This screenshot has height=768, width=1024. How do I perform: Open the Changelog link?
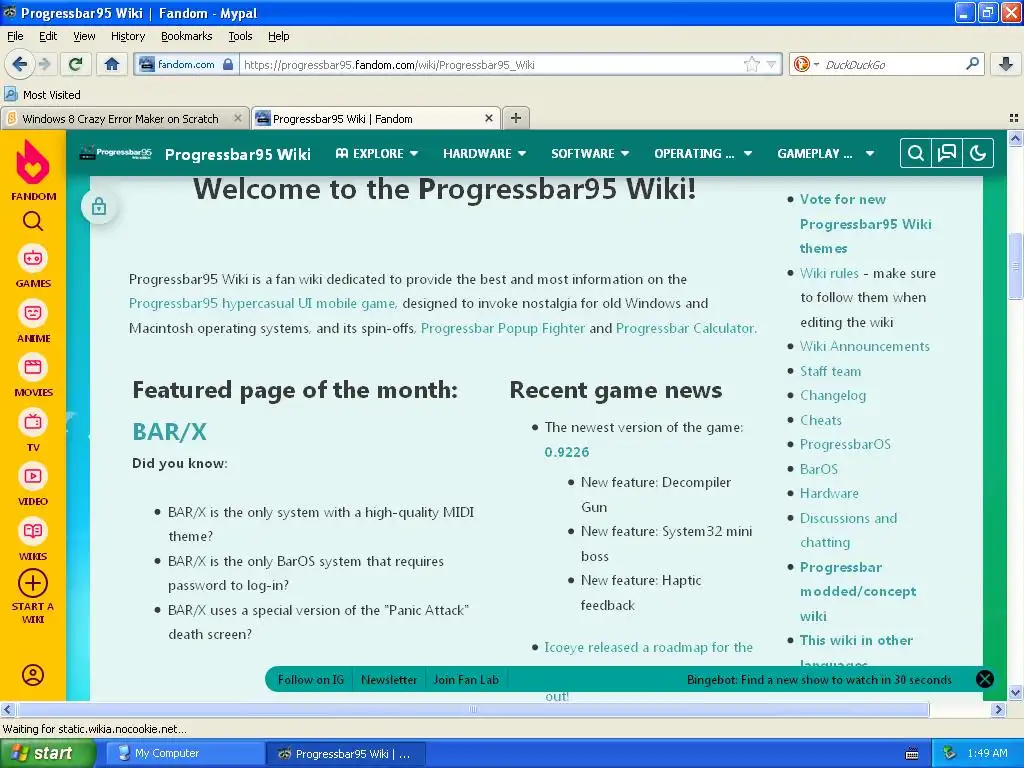click(x=833, y=395)
